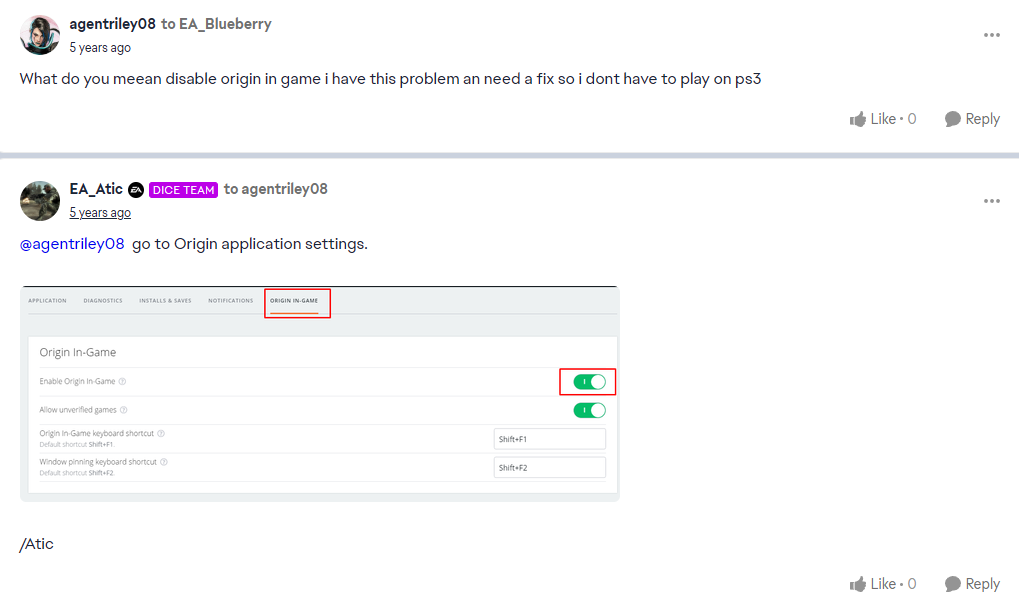
Task: Click the EA_Blueberry recipient name
Action: pyautogui.click(x=225, y=24)
